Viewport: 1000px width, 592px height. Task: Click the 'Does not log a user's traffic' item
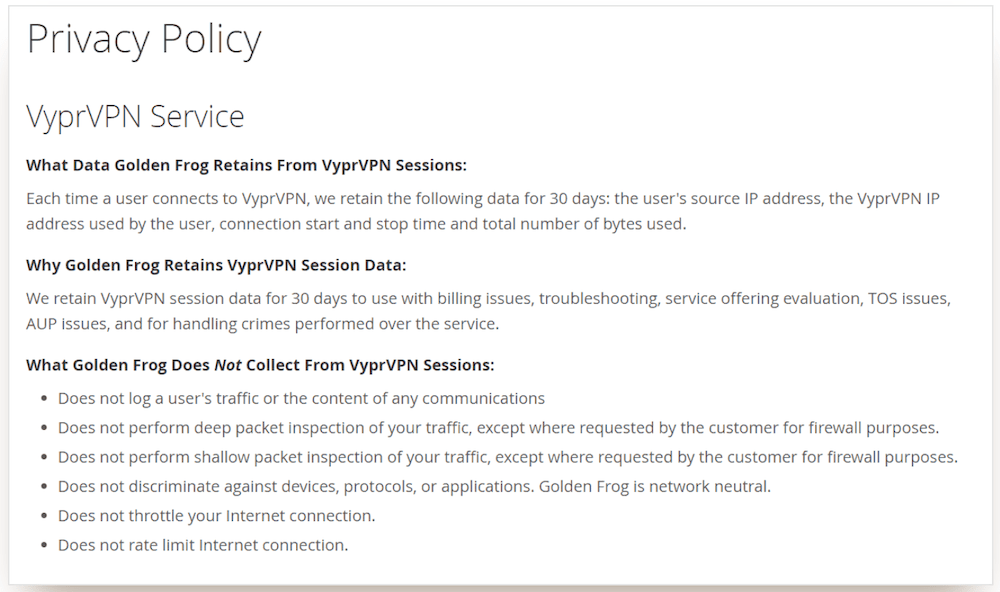[x=301, y=398]
